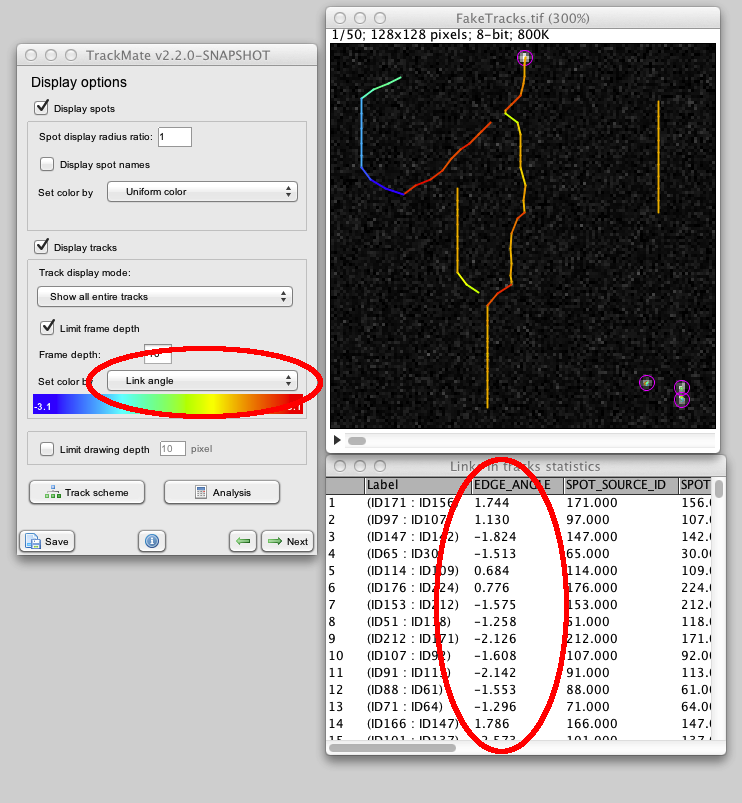Open track color Link angle dropdown
742x803 pixels.
202,381
